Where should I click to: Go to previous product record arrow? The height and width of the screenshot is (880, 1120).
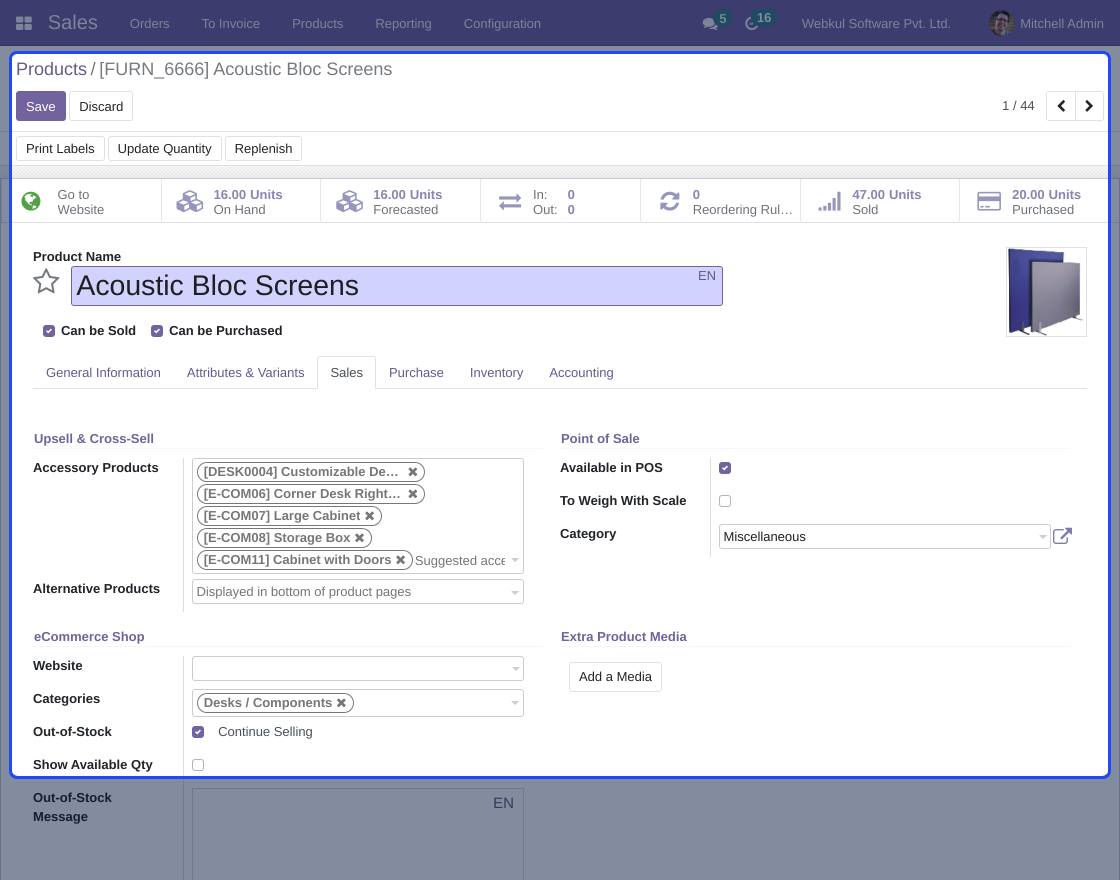click(1061, 106)
